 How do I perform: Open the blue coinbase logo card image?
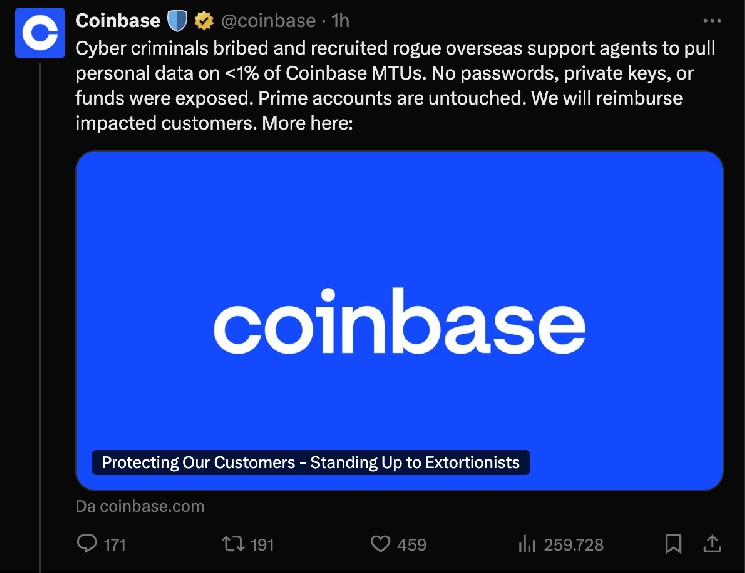tap(399, 320)
